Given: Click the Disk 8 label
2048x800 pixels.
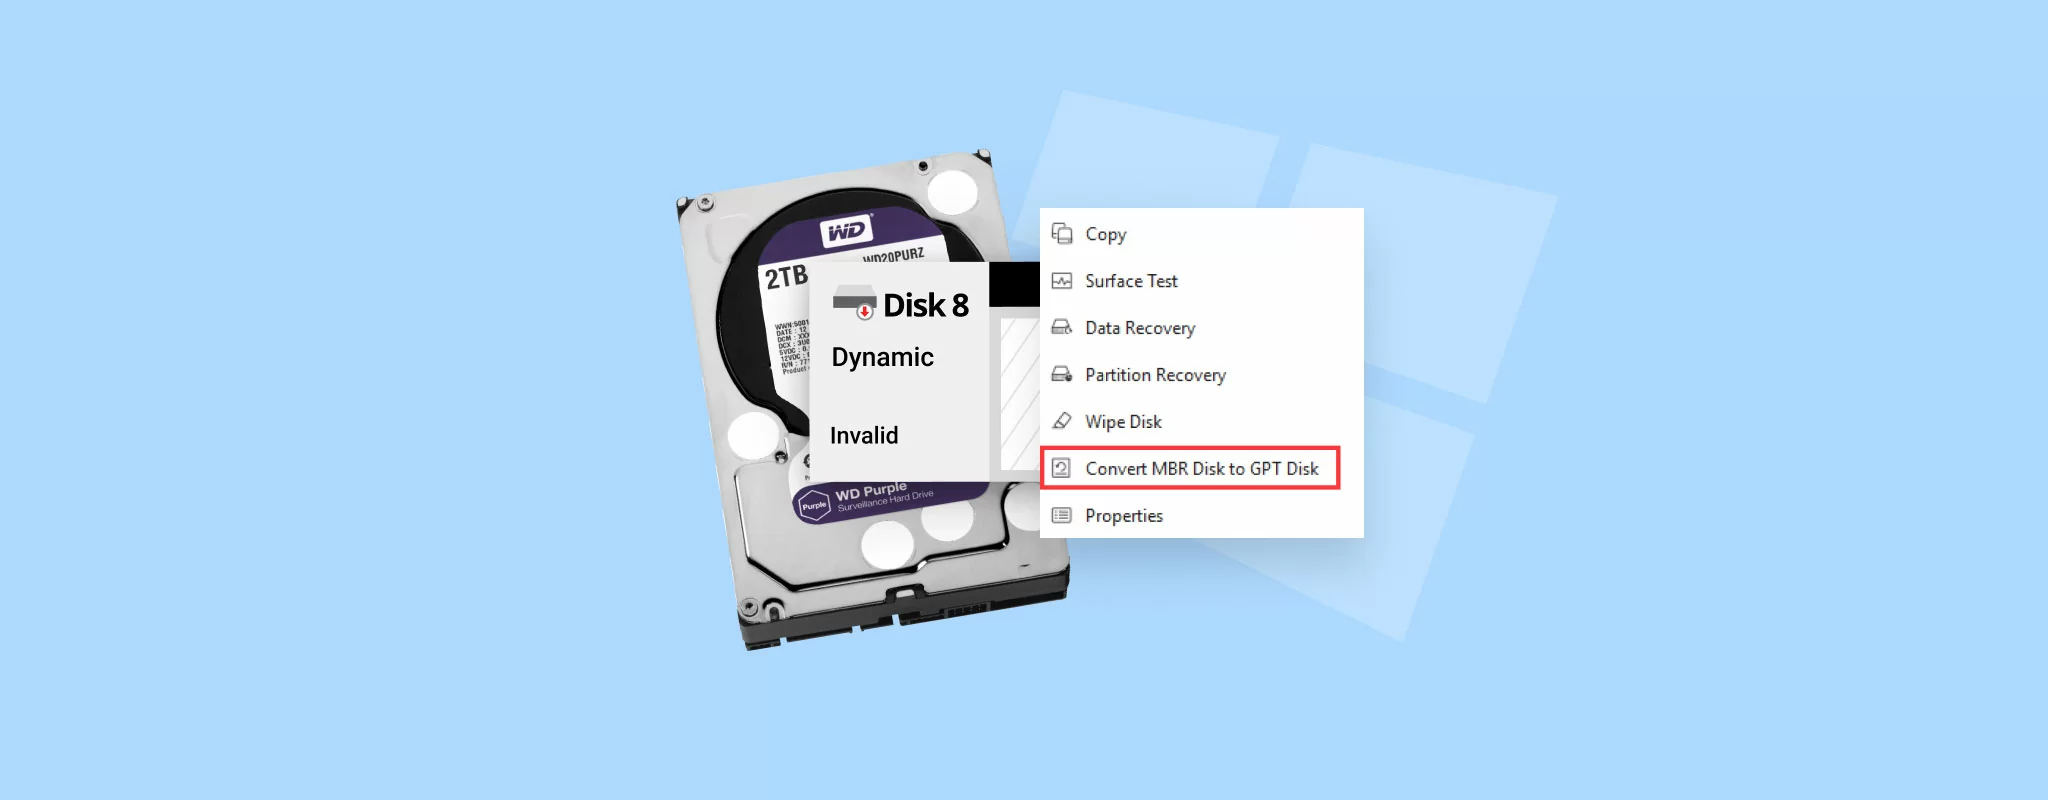Looking at the screenshot, I should click(x=926, y=305).
